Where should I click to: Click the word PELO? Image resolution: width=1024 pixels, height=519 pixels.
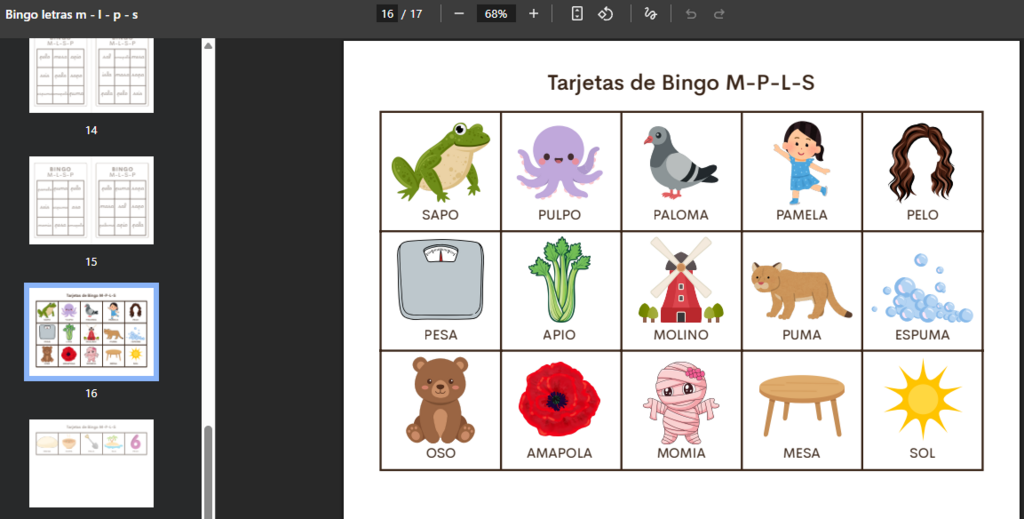pos(922,215)
